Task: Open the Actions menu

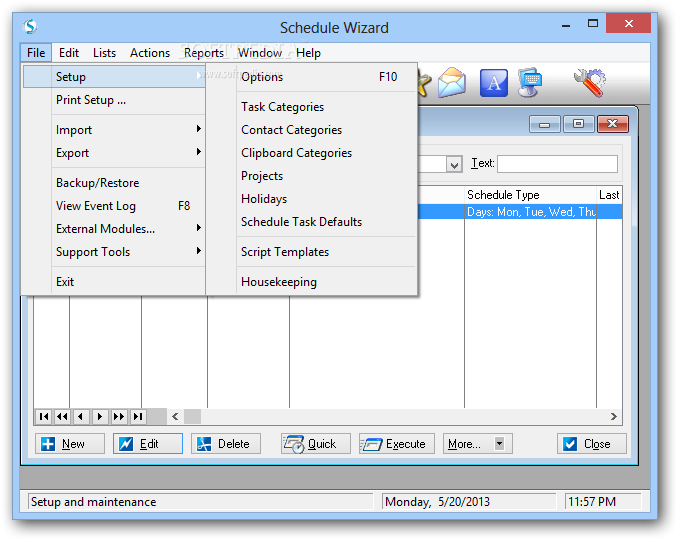Action: pyautogui.click(x=150, y=53)
